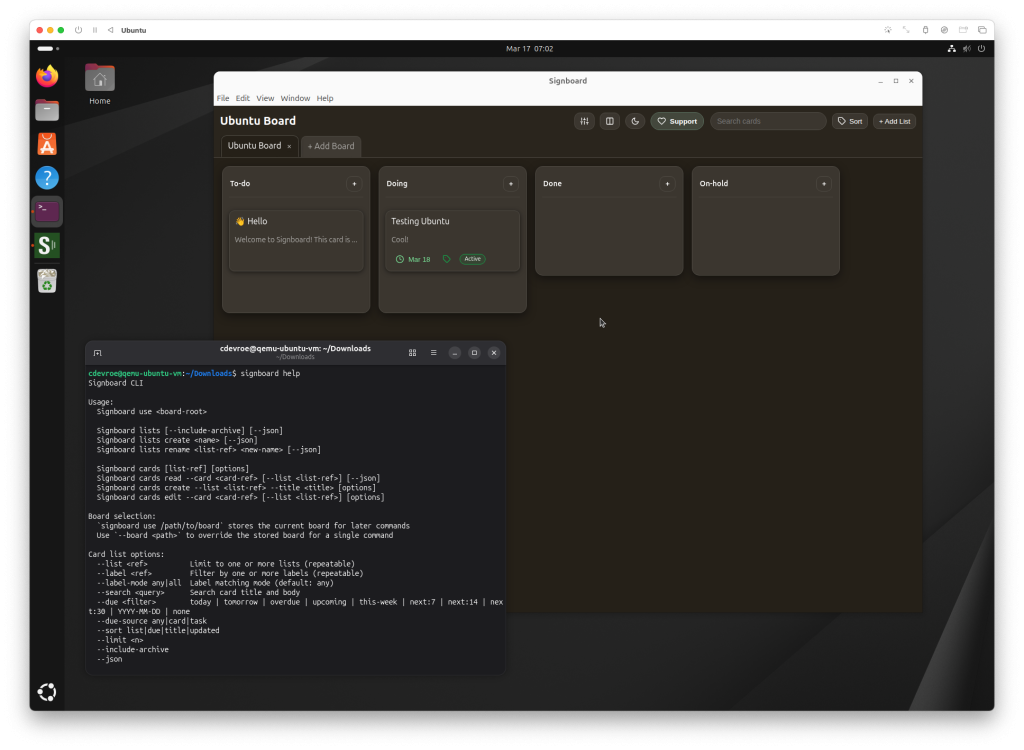Add a card to the Doing list
The image size is (1024, 750).
tap(510, 184)
